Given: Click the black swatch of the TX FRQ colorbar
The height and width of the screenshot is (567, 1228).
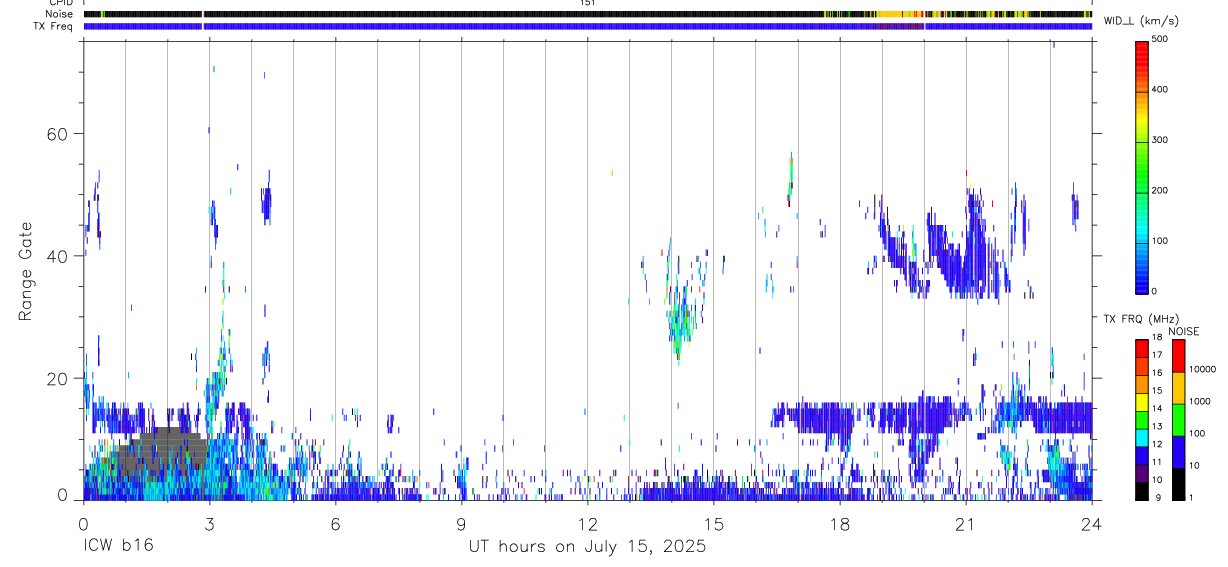Looking at the screenshot, I should [x=1141, y=491].
